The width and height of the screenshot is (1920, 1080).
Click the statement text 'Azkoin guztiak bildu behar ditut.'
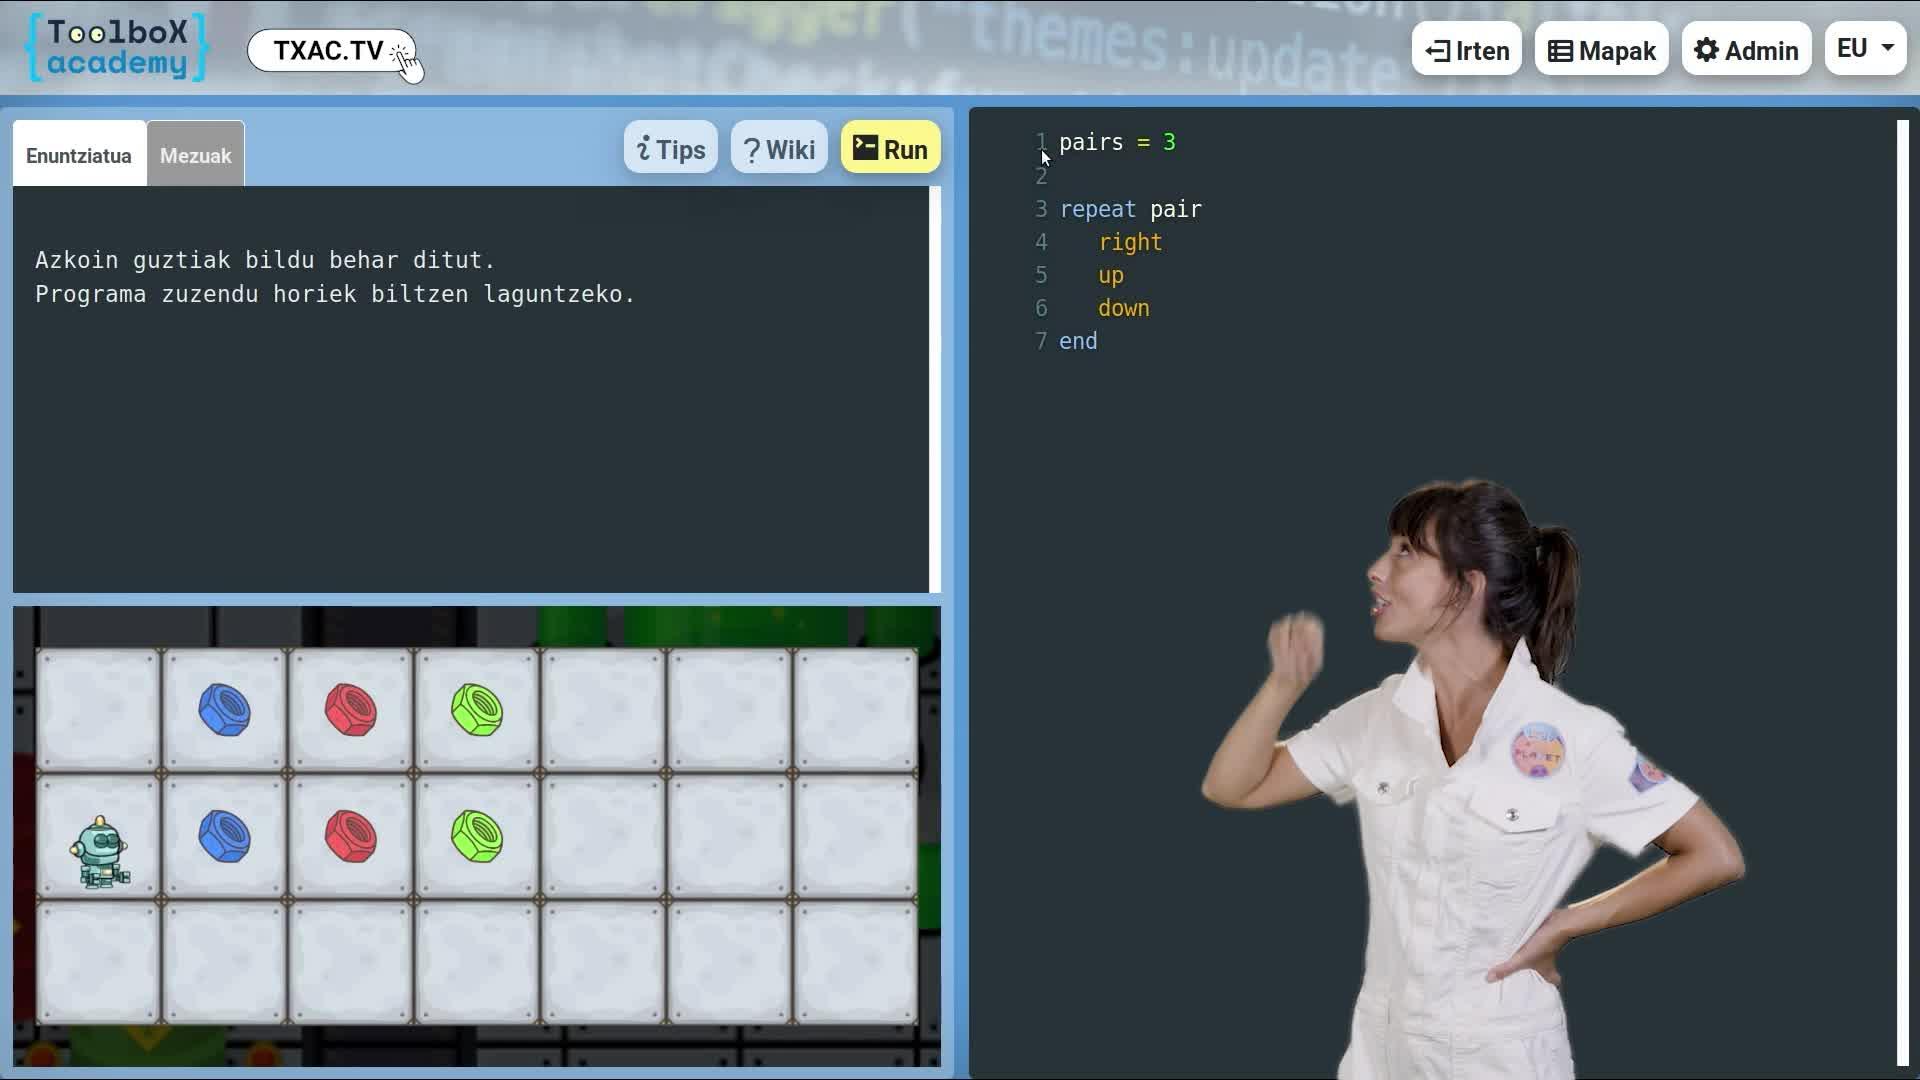[x=265, y=260]
